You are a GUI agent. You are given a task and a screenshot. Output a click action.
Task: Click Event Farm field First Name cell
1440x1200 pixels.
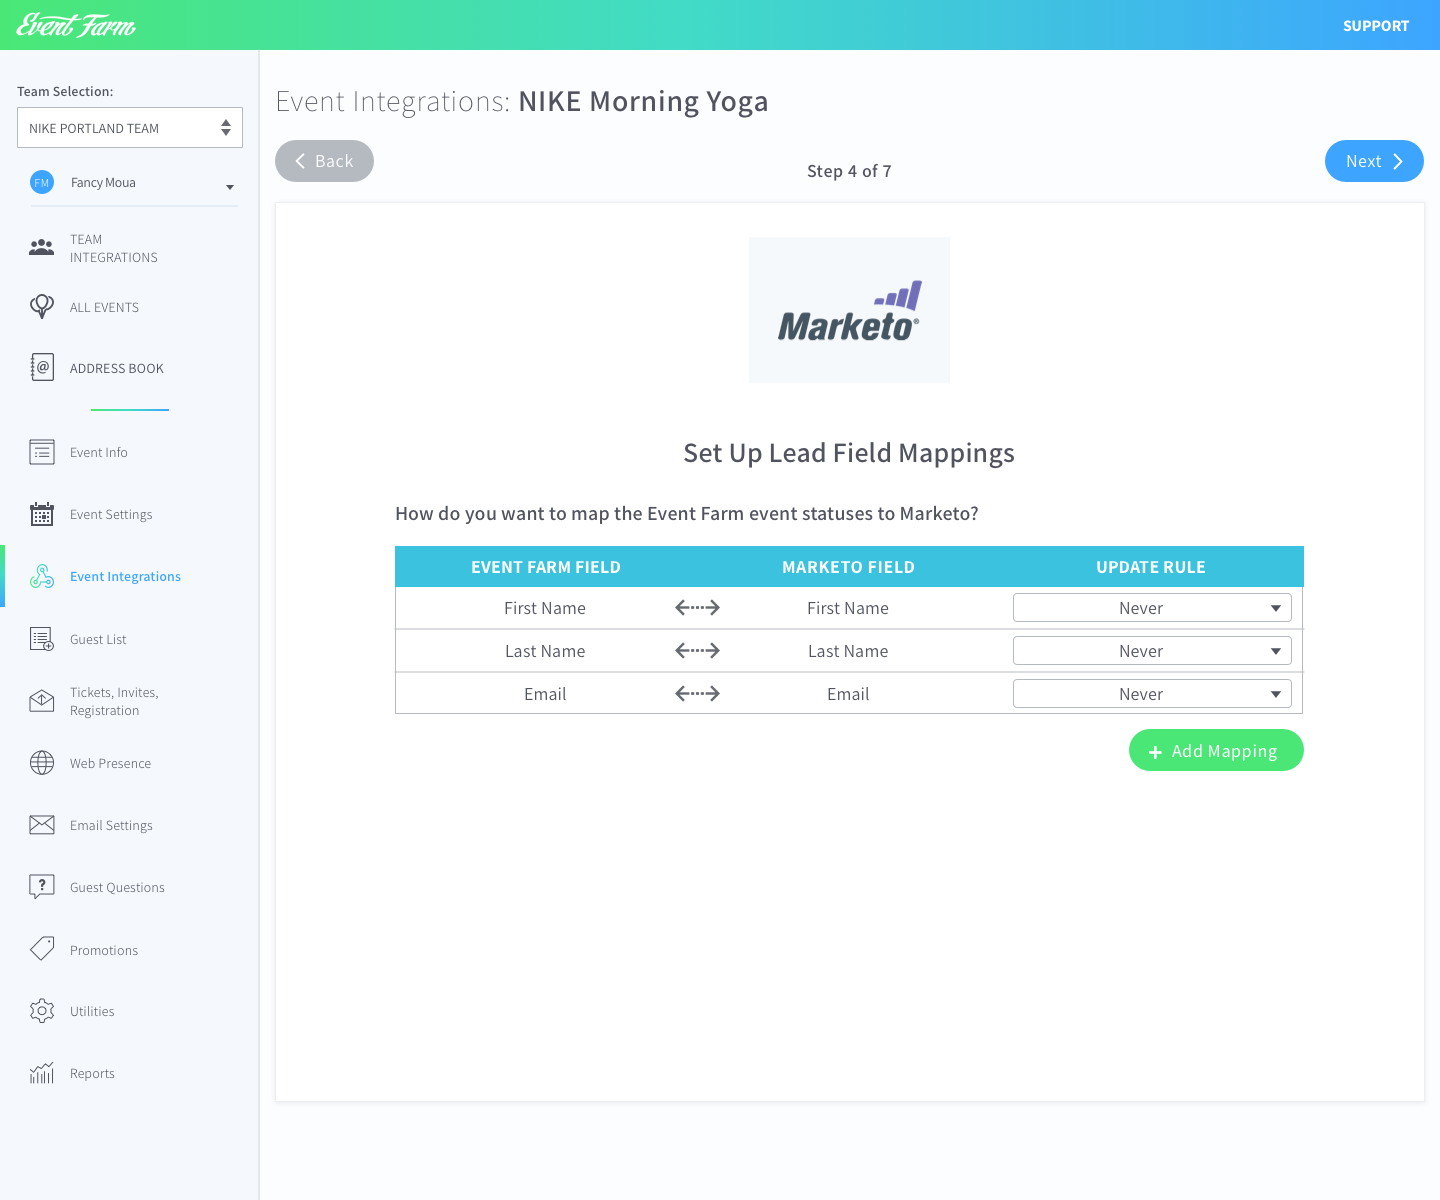(545, 608)
